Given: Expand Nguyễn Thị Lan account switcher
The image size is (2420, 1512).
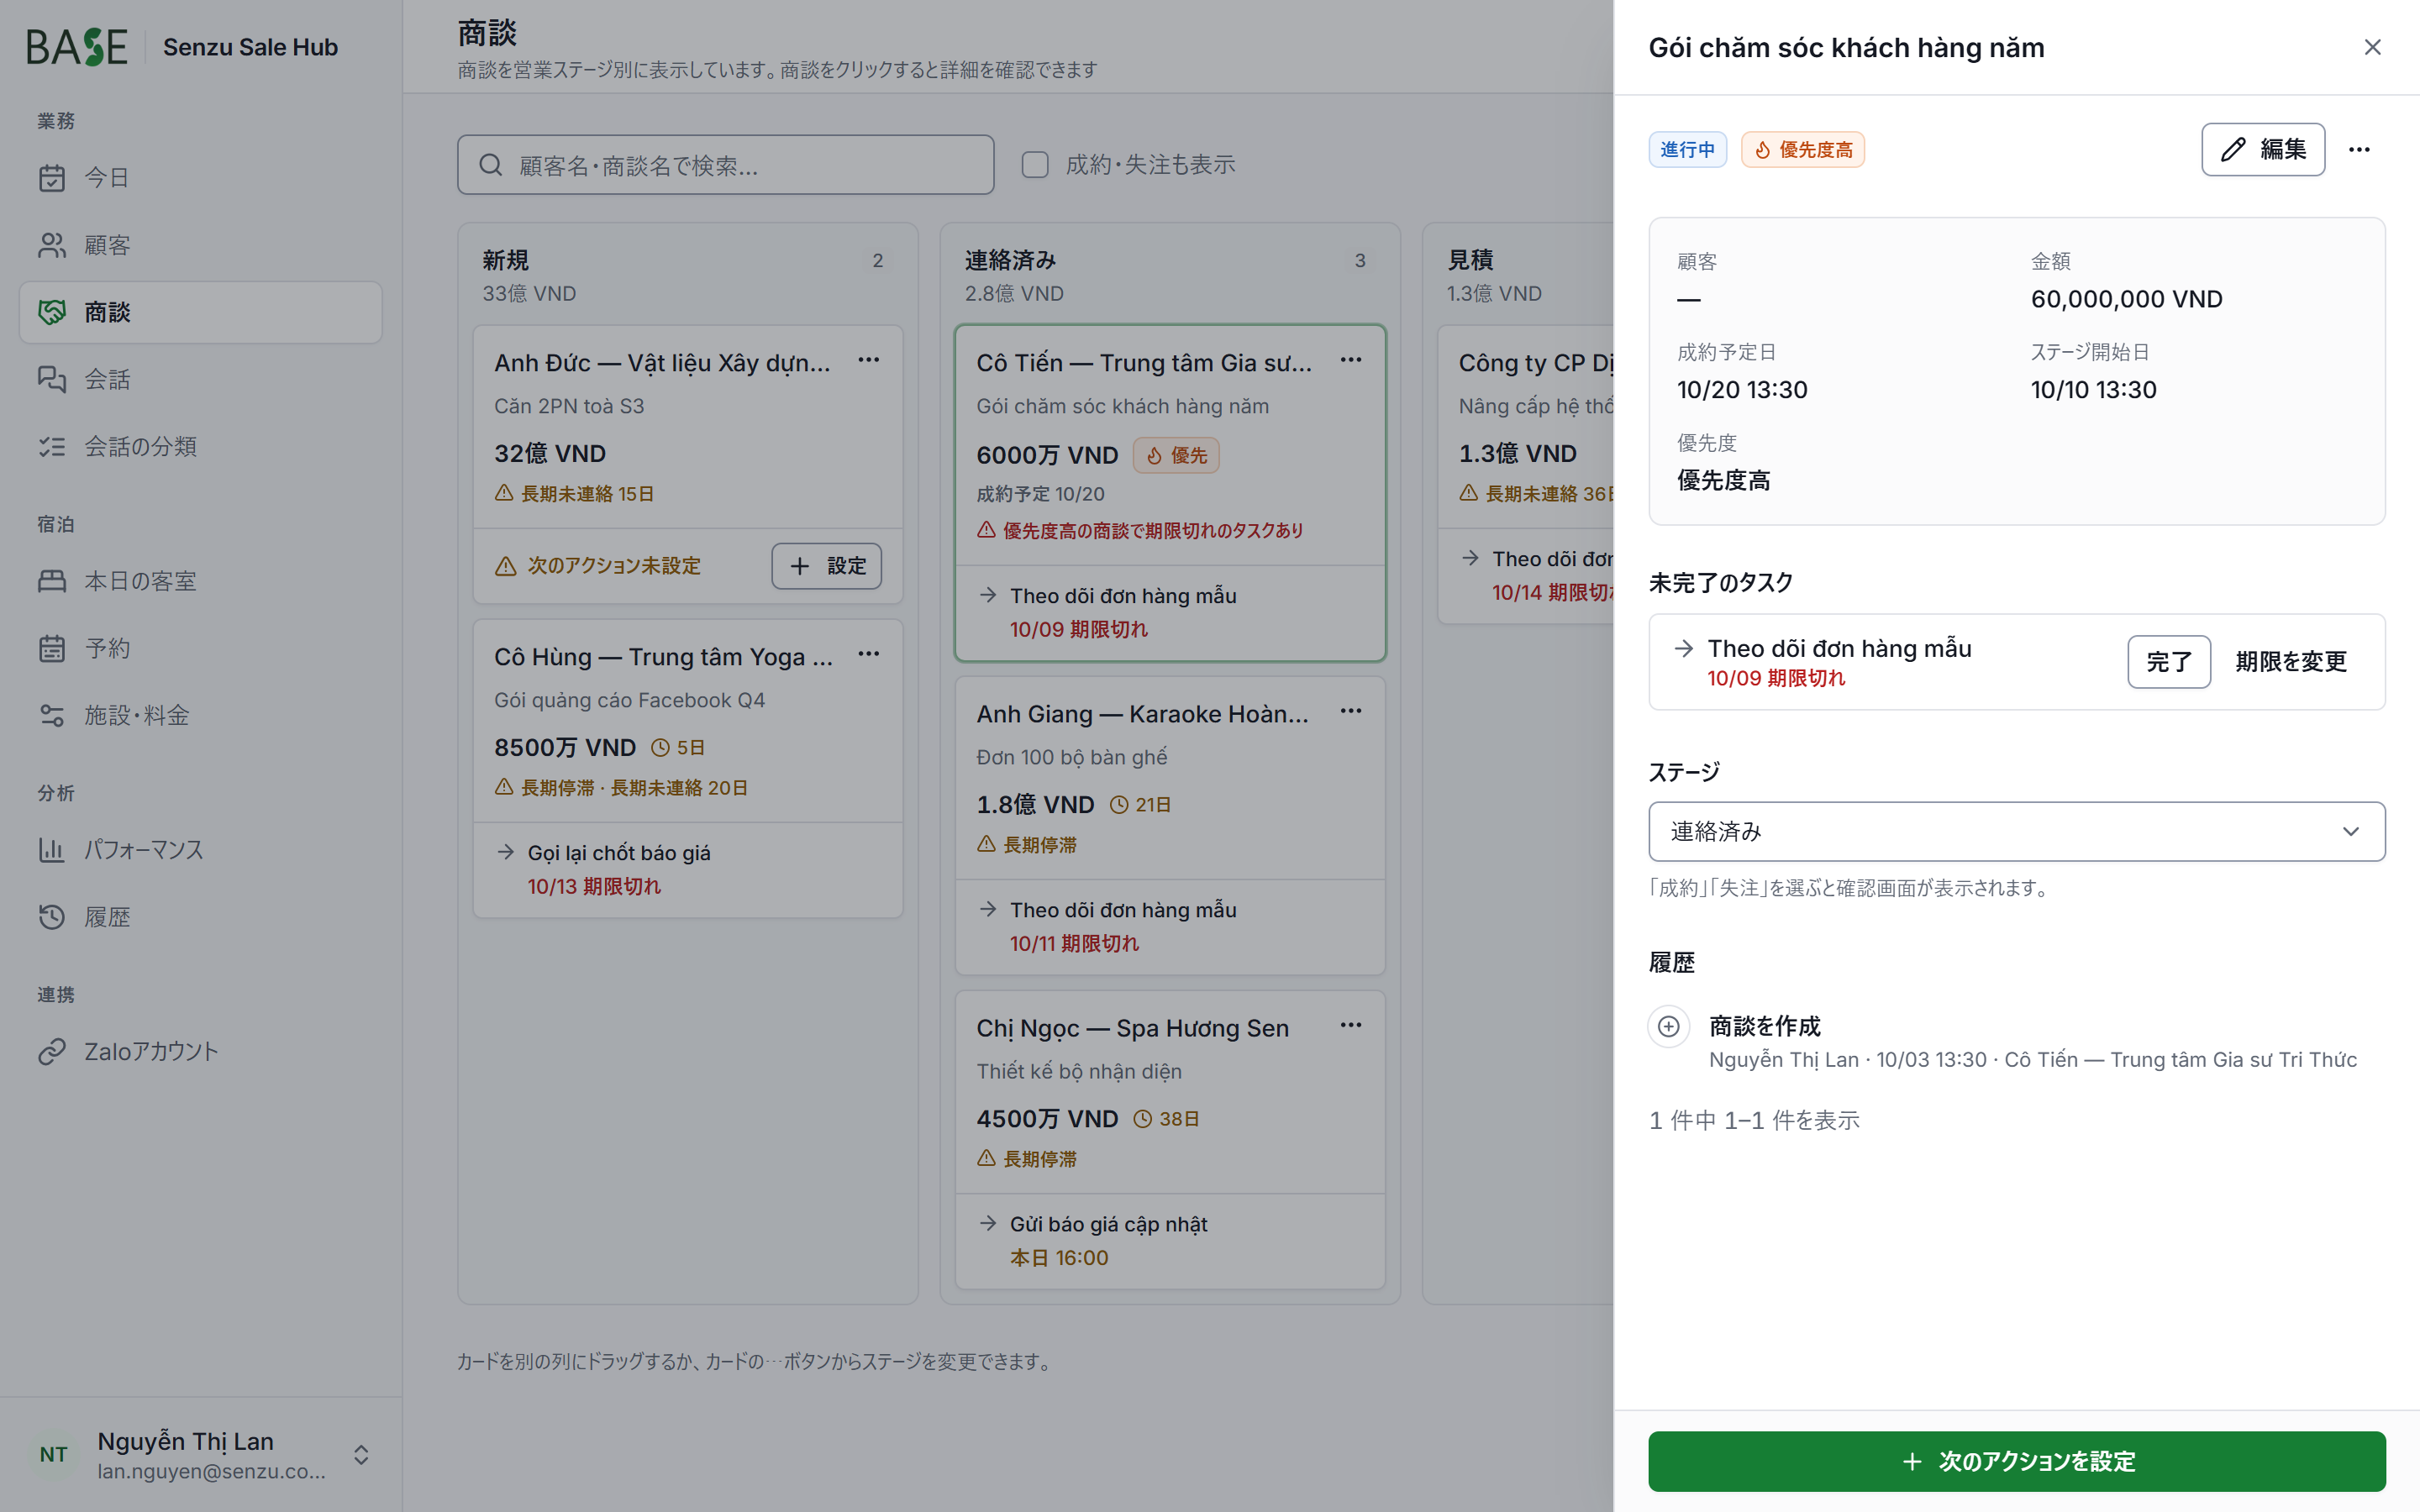Looking at the screenshot, I should 200,1454.
